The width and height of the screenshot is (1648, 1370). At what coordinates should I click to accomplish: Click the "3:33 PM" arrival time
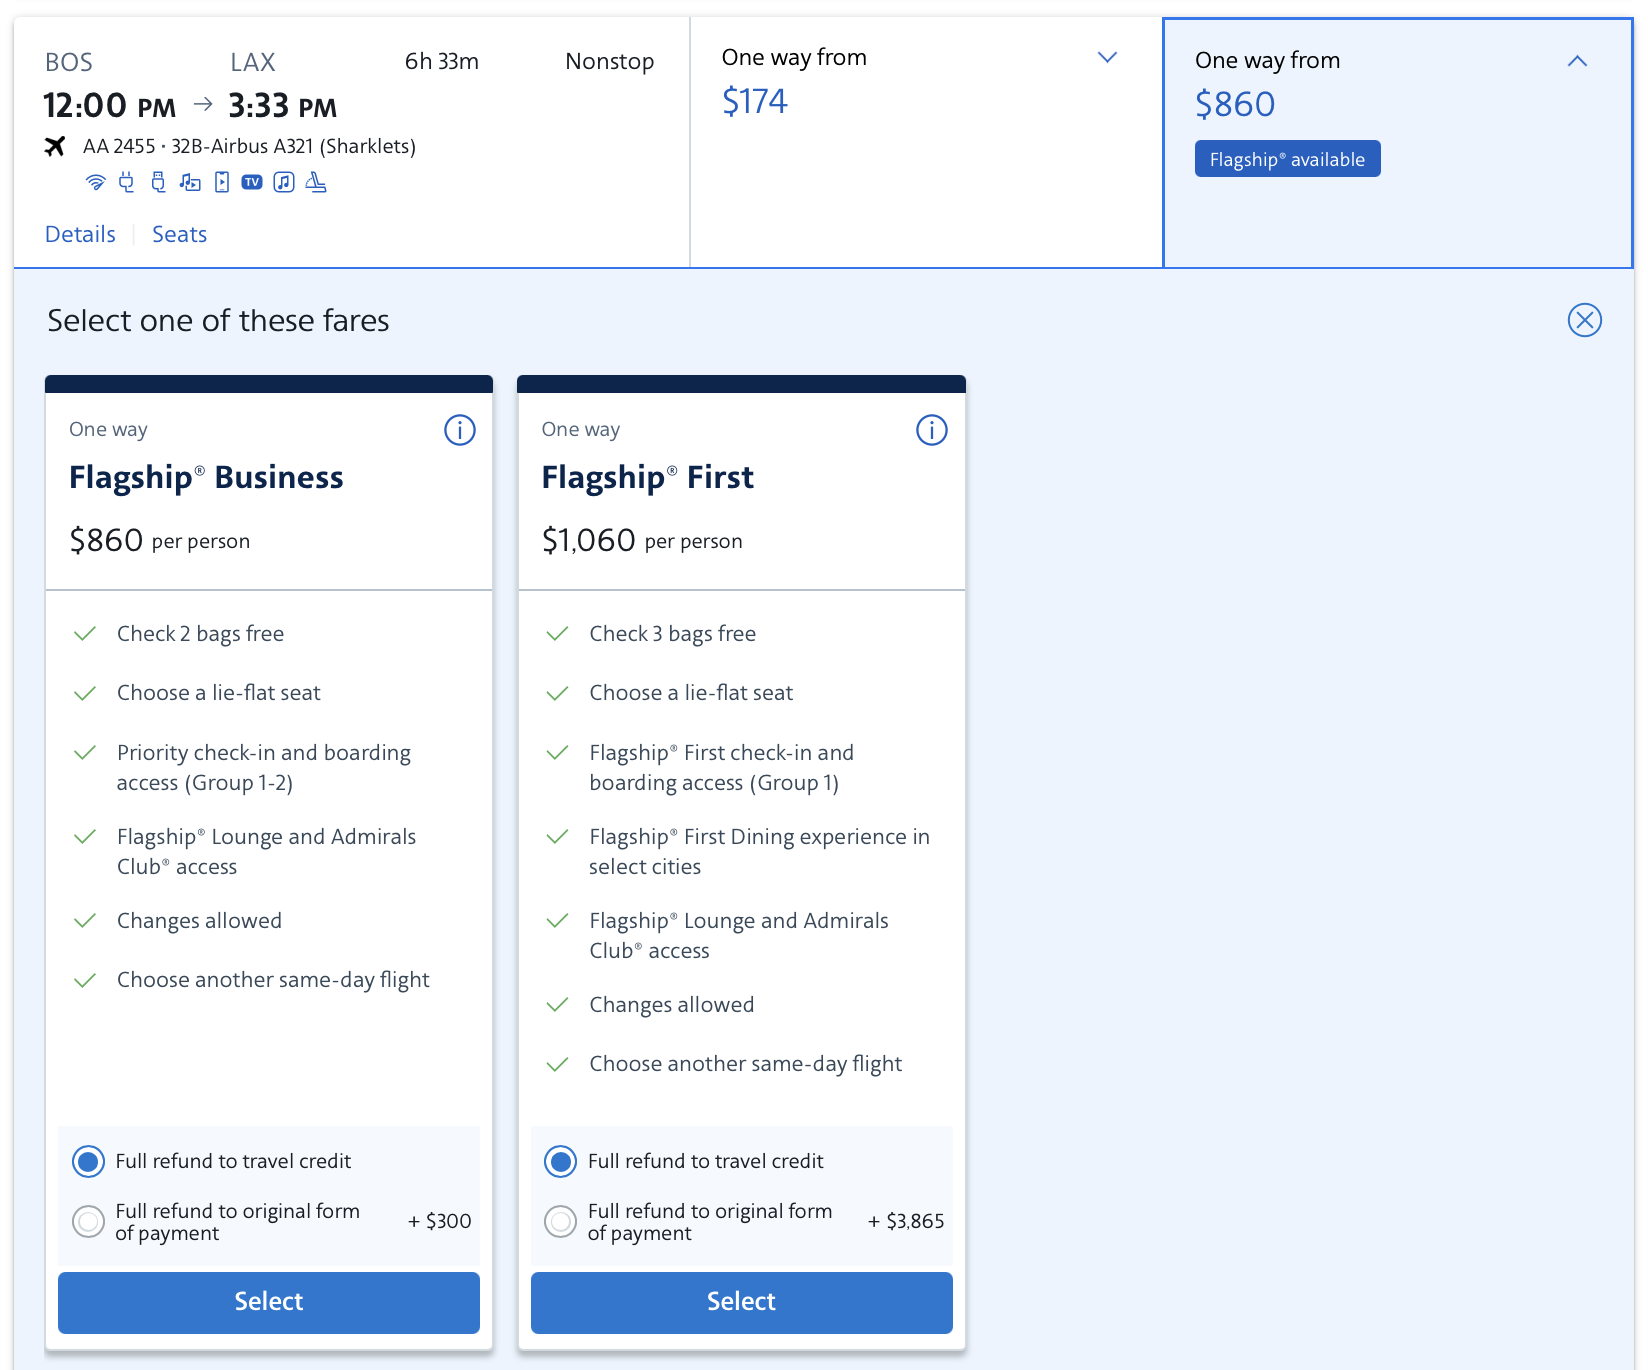pyautogui.click(x=282, y=105)
